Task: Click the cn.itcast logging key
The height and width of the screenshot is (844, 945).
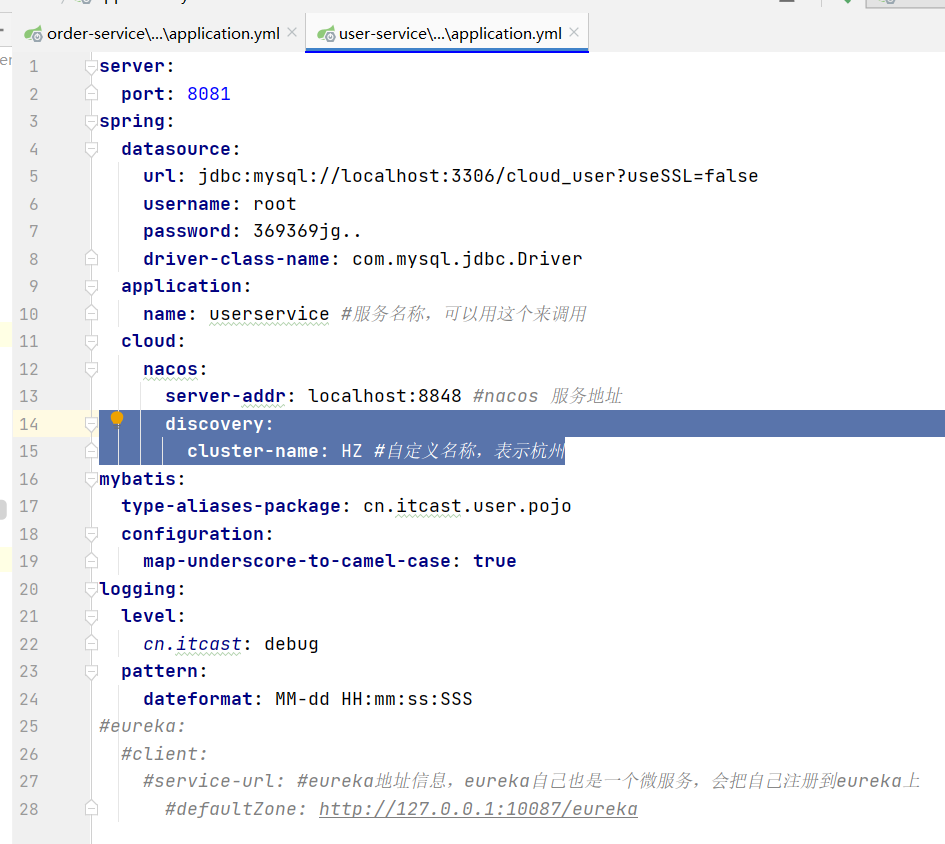Action: pos(192,644)
